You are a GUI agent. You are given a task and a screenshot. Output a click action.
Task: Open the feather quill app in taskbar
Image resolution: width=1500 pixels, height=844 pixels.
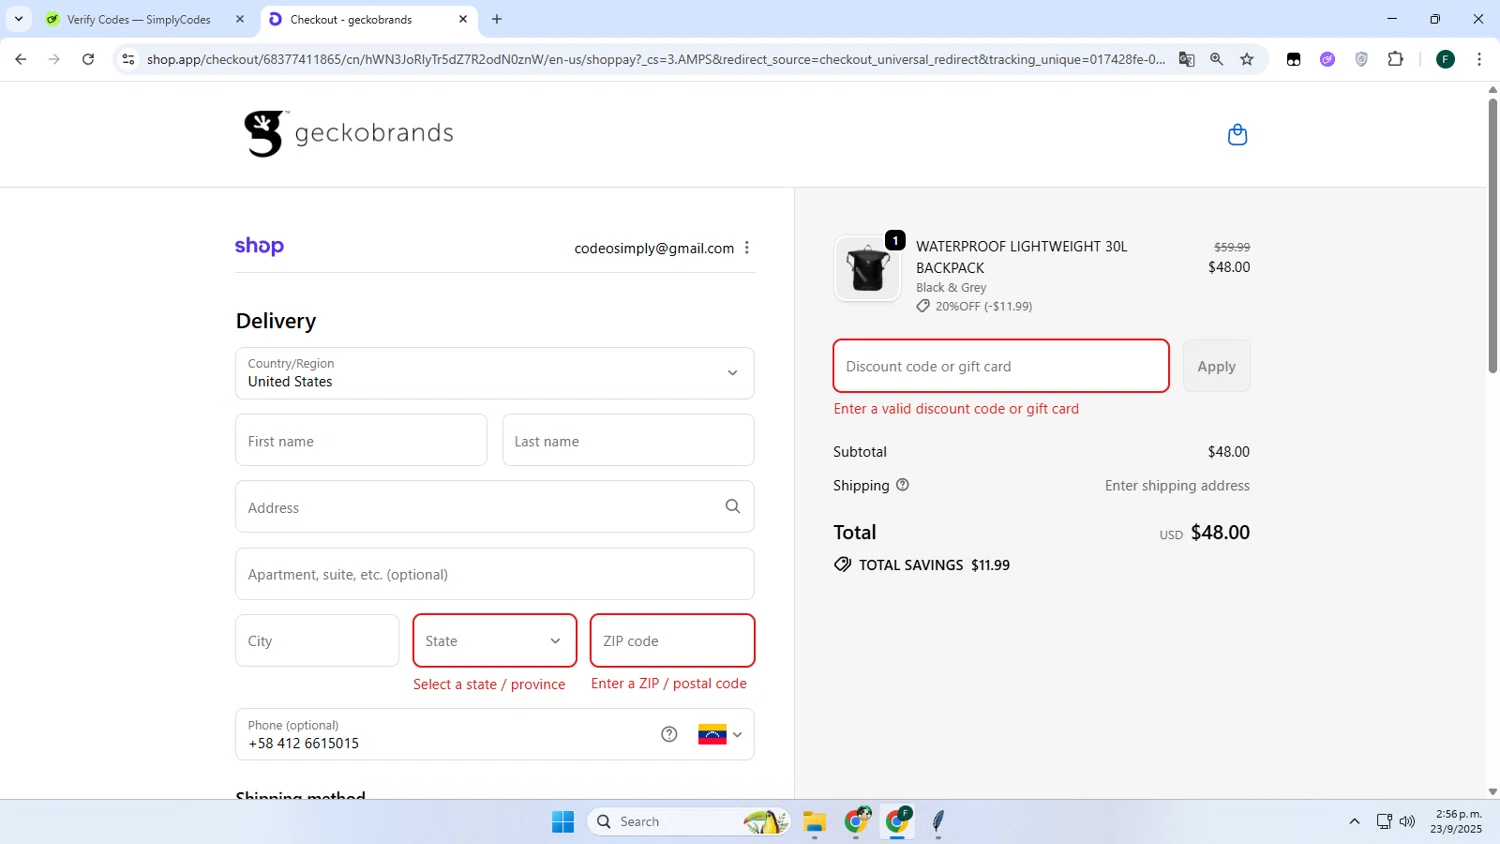click(x=938, y=821)
